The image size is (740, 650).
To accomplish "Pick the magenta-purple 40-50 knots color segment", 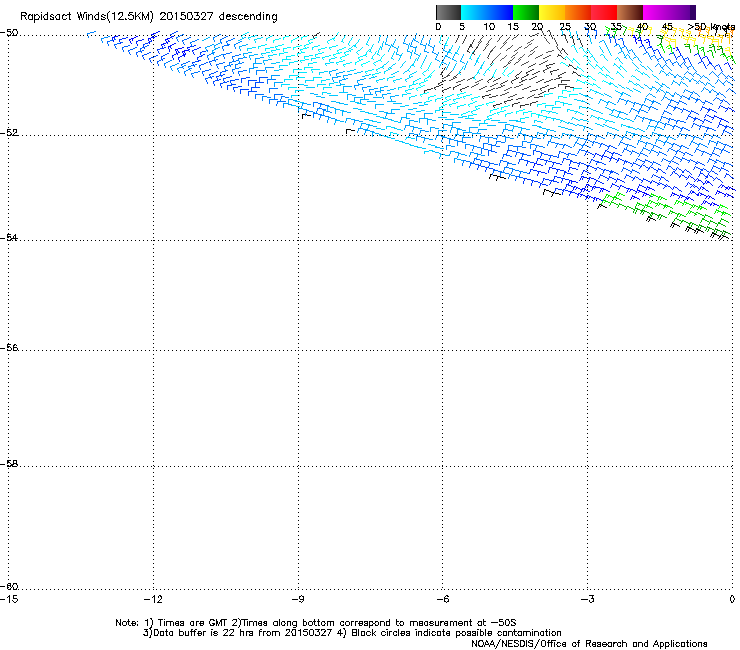I will coord(669,12).
